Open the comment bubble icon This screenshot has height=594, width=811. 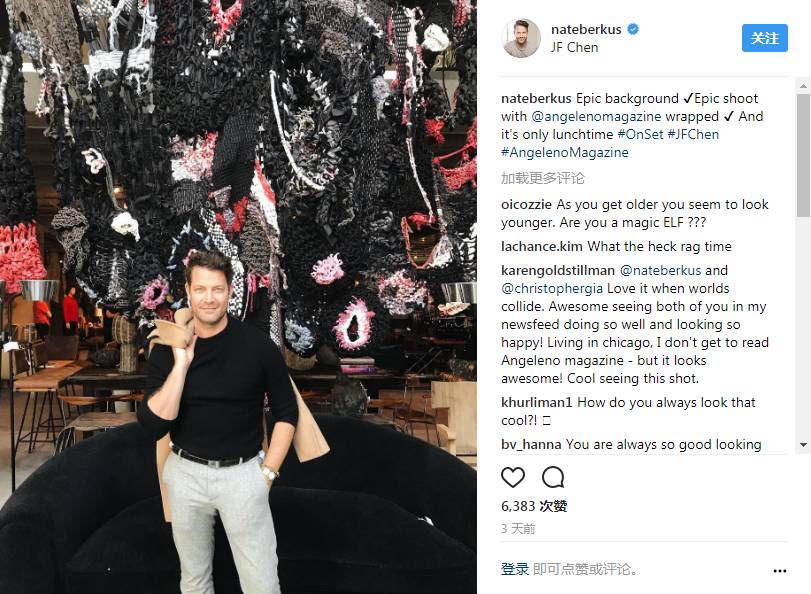[x=552, y=477]
